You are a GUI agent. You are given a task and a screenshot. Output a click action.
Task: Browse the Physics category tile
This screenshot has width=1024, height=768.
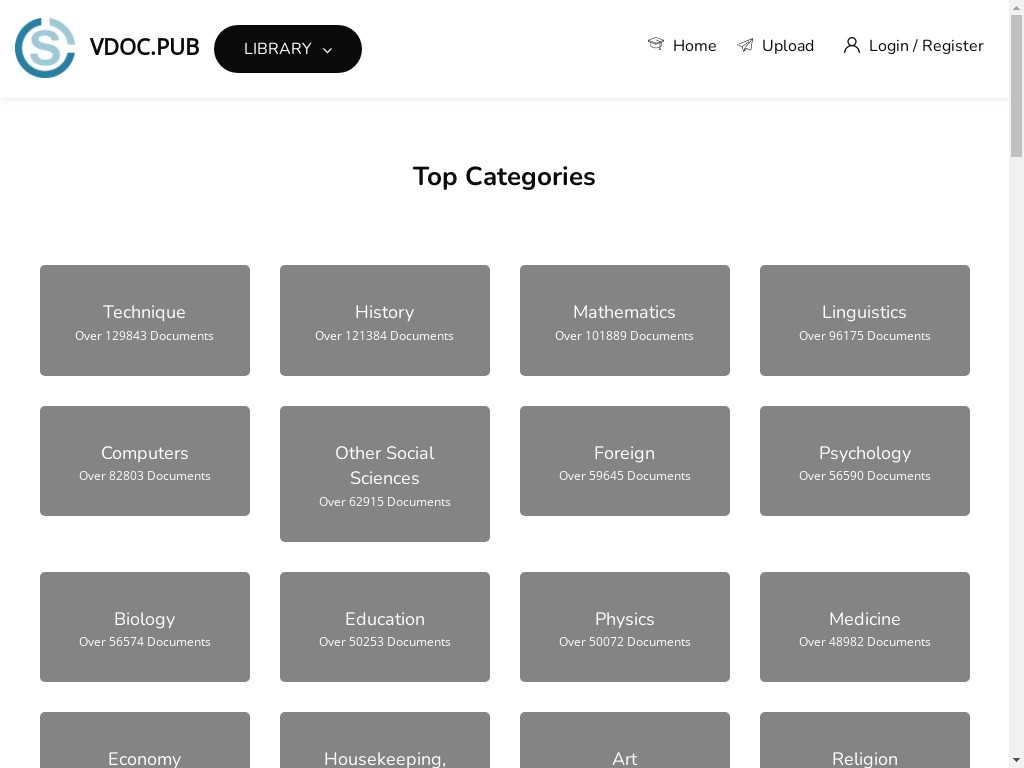point(624,627)
